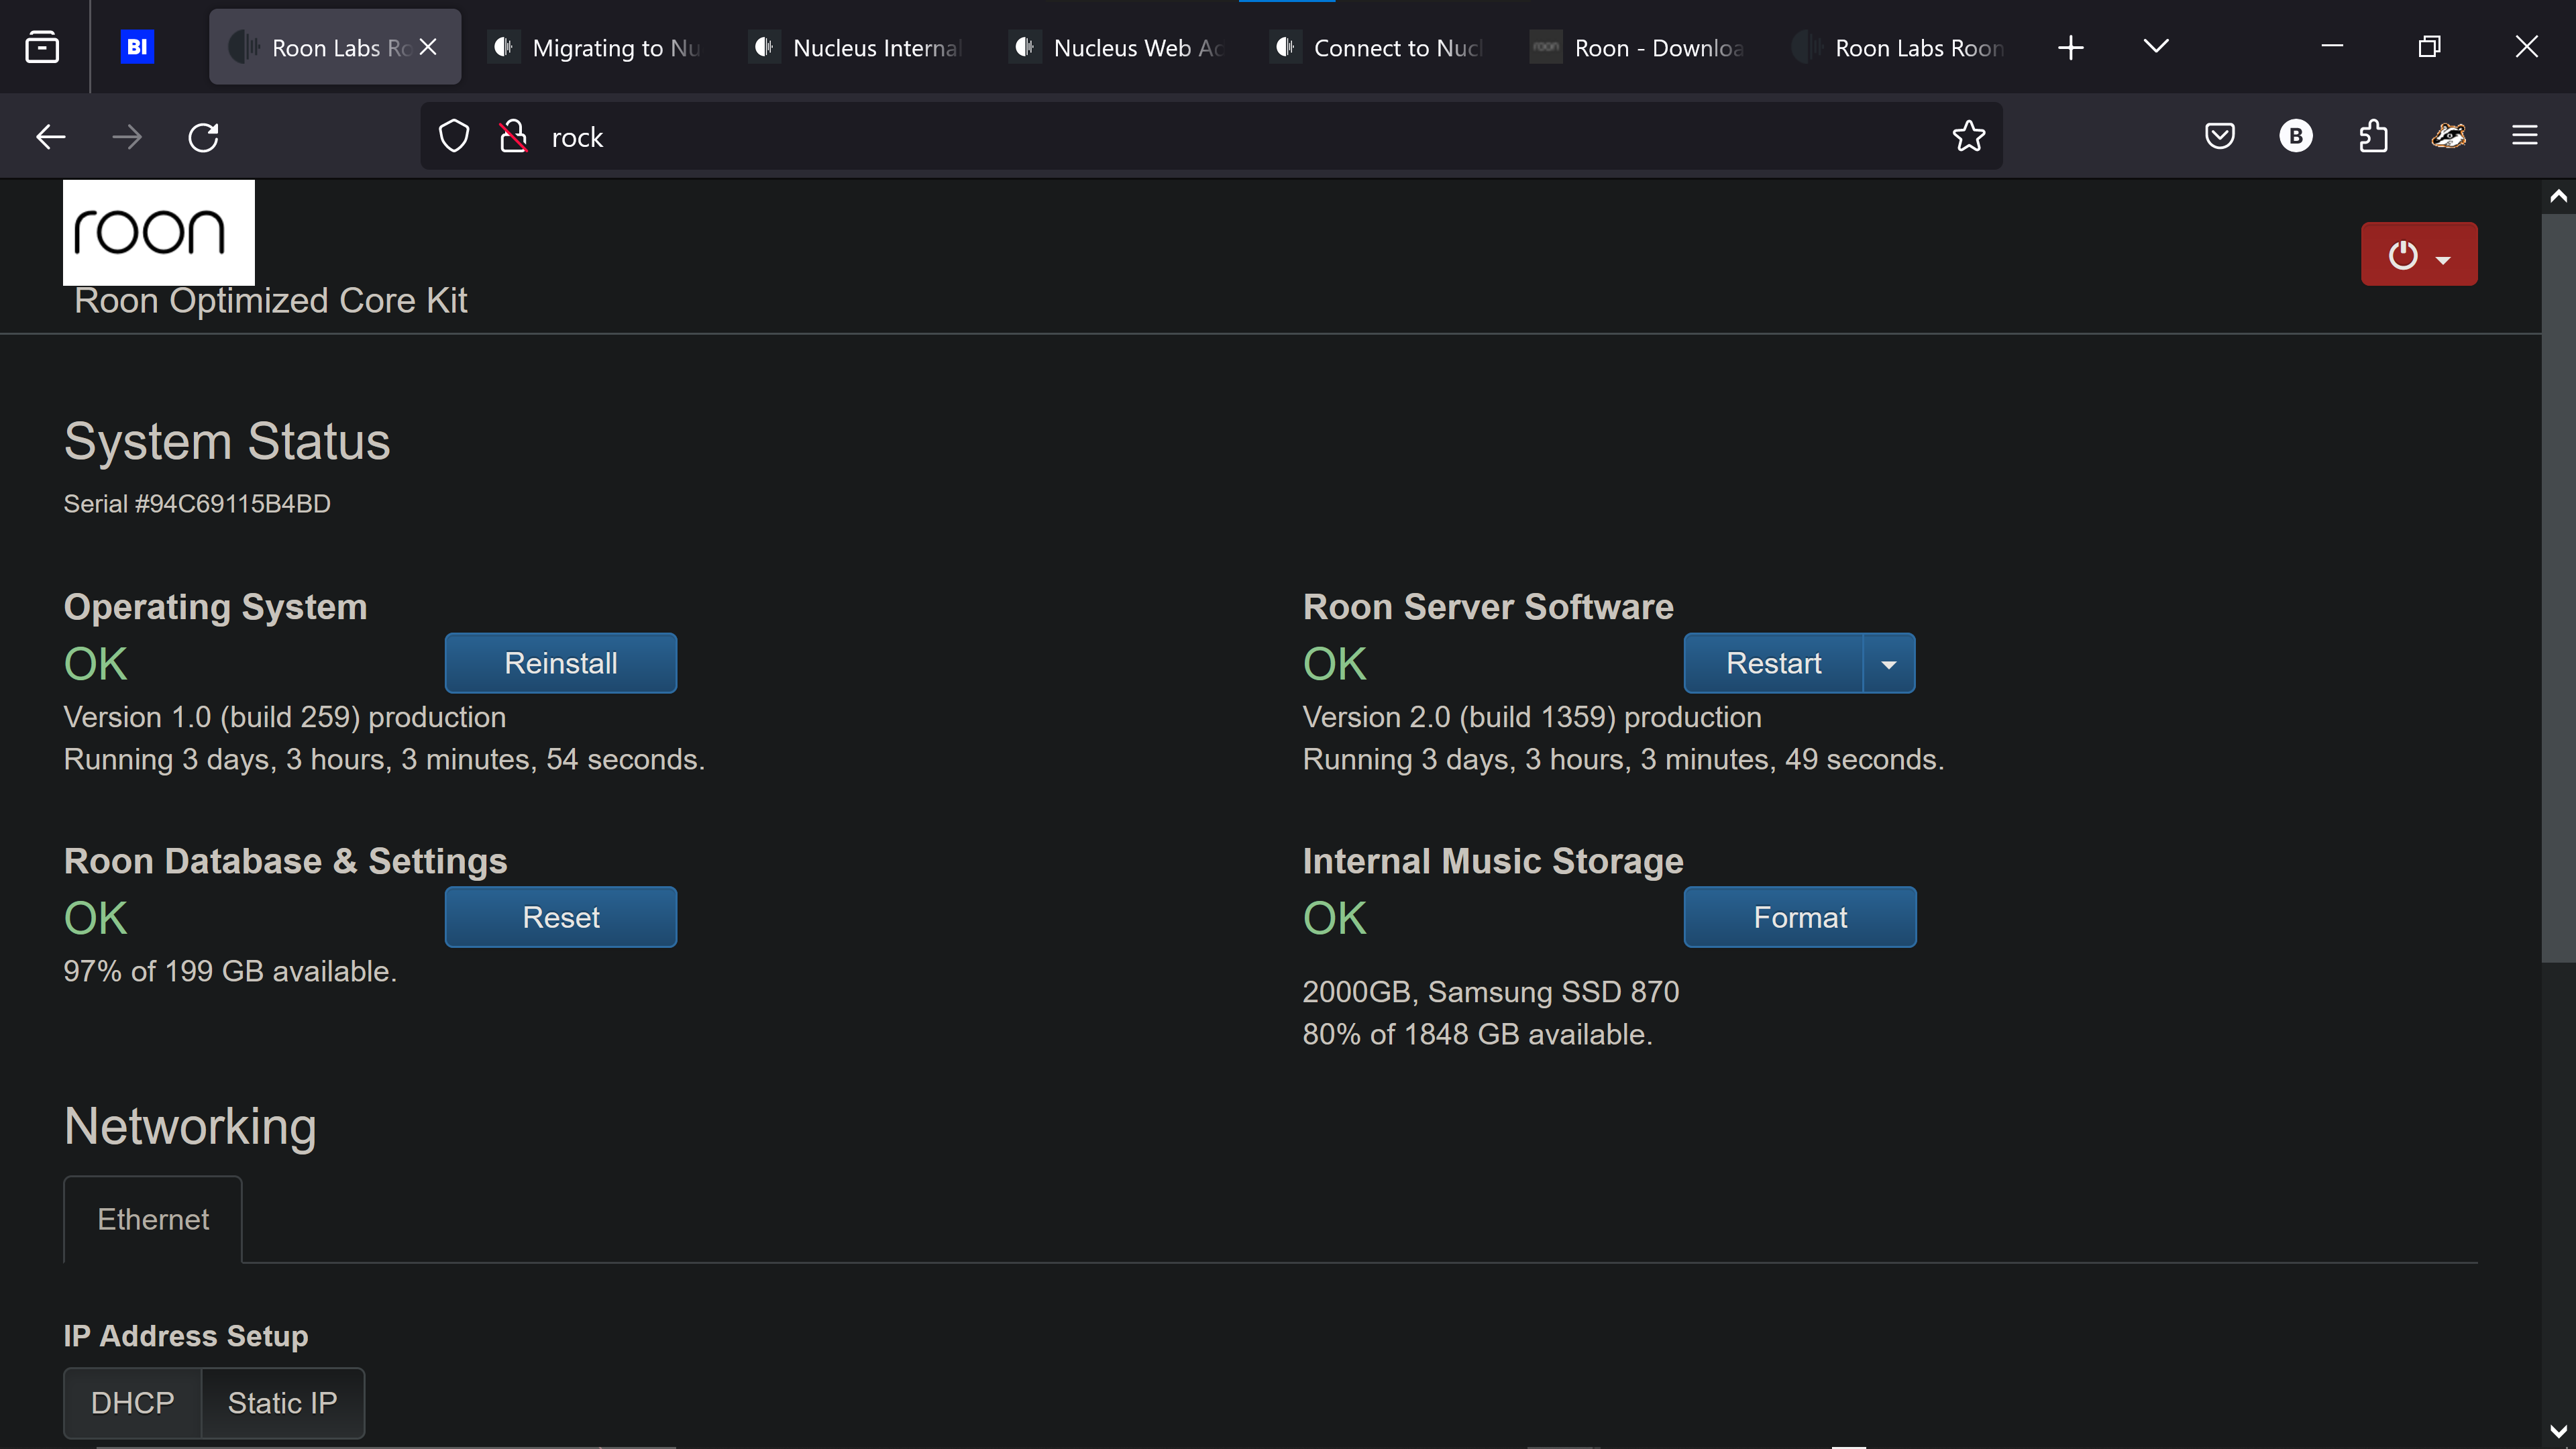Viewport: 2576px width, 1449px height.
Task: Go forward one page
Action: coord(127,137)
